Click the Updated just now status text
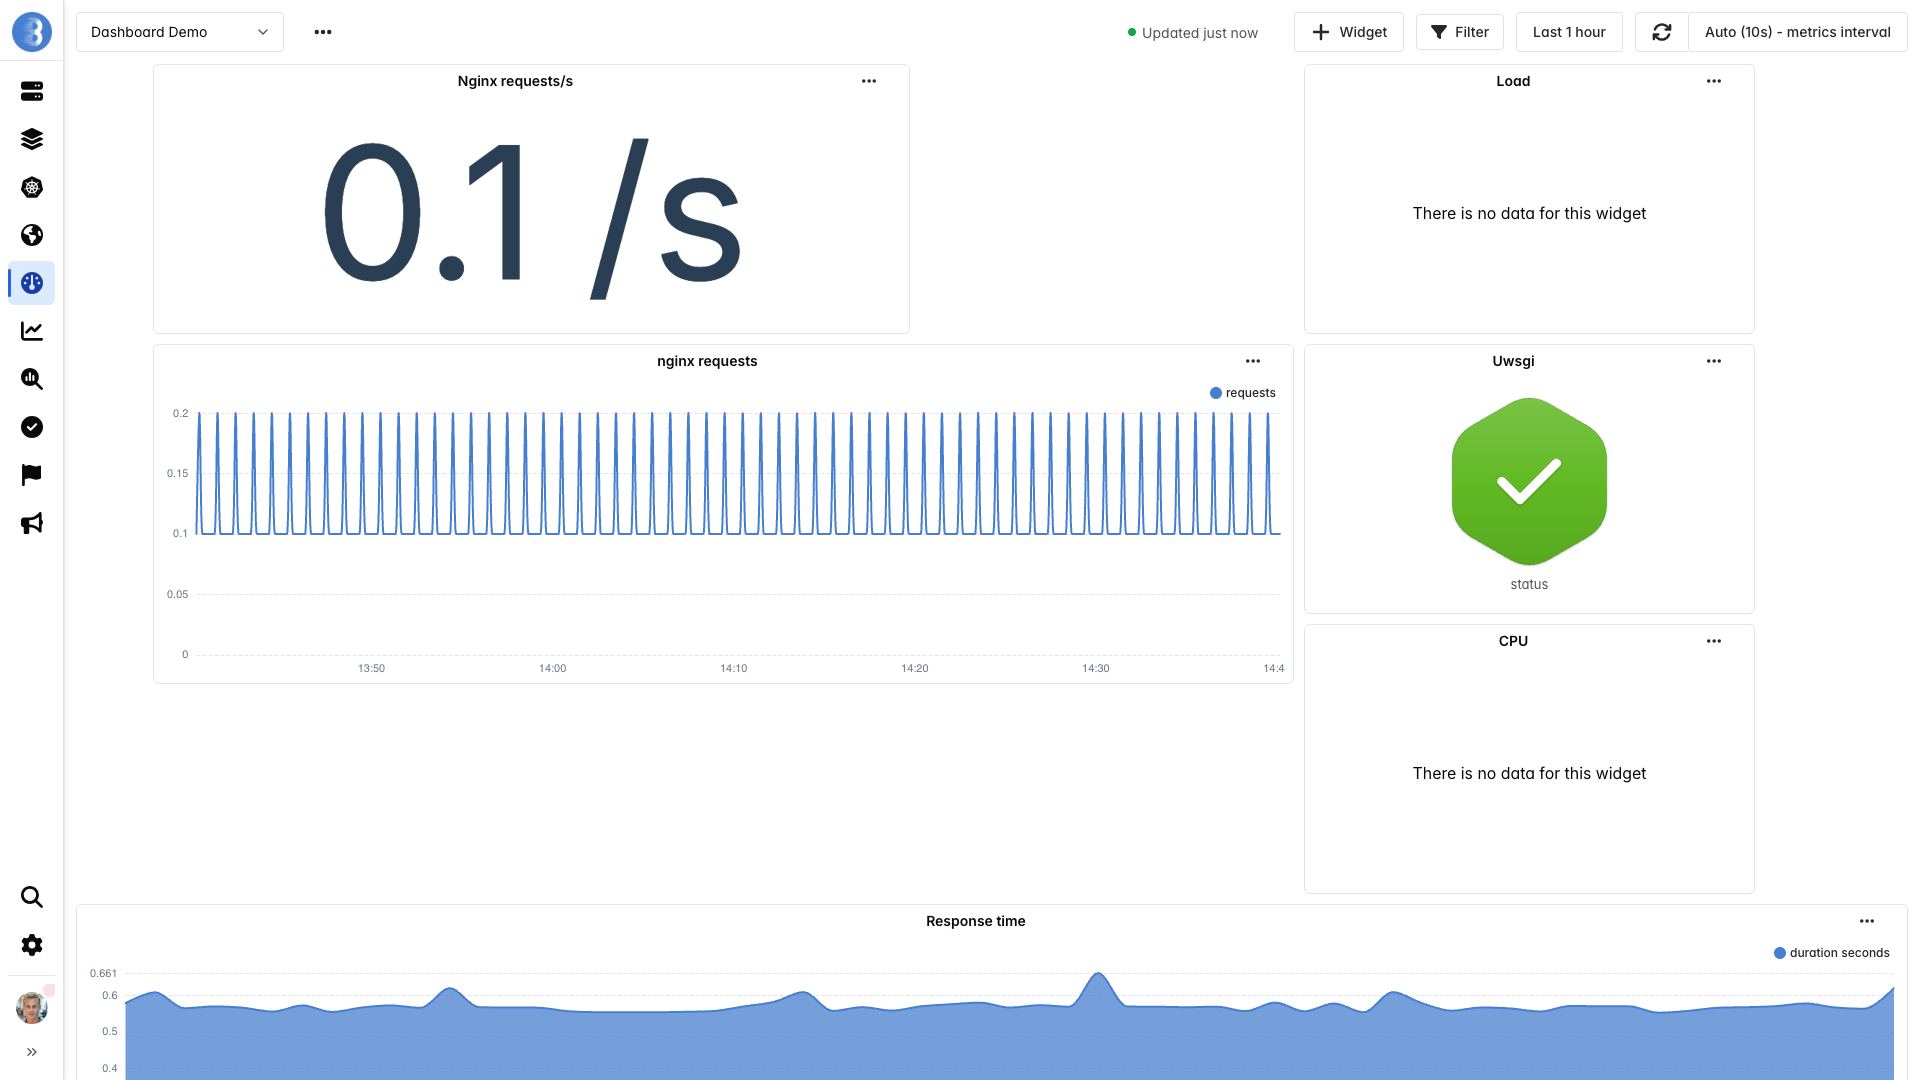The width and height of the screenshot is (1920, 1080). coord(1200,33)
